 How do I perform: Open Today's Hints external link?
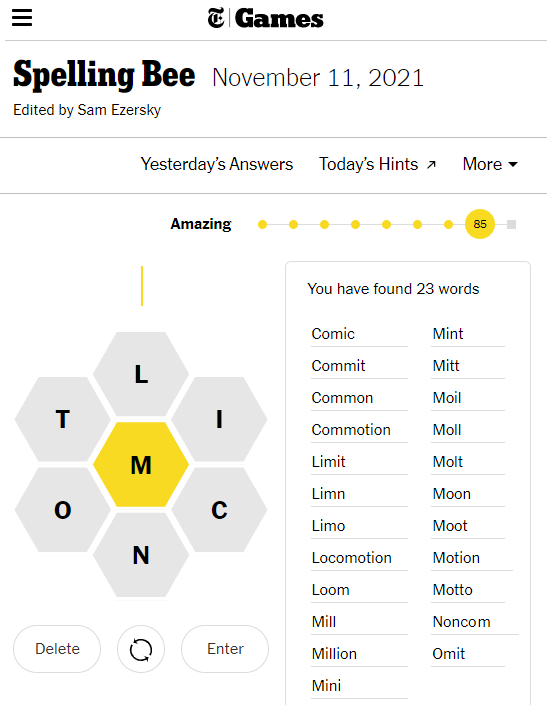[378, 164]
